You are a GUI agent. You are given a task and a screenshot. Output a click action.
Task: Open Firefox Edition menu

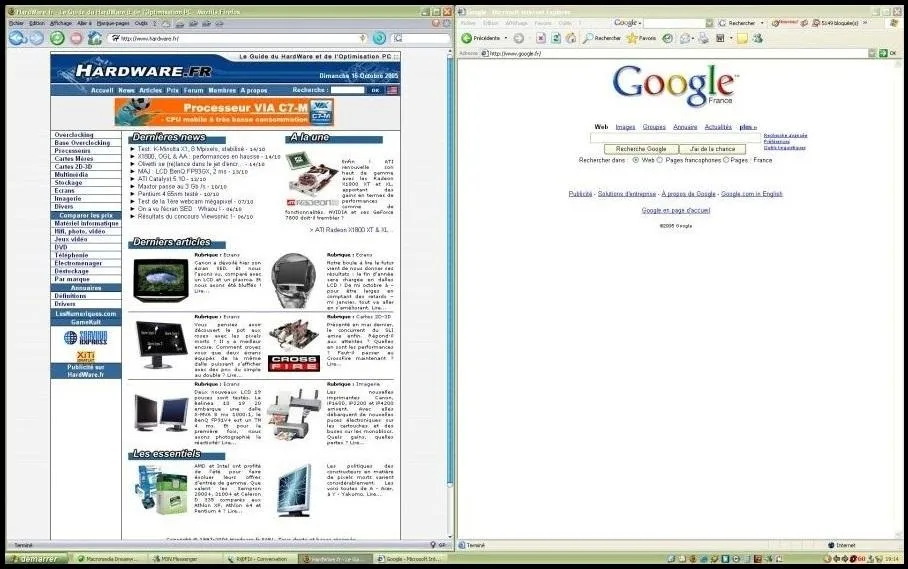(36, 24)
